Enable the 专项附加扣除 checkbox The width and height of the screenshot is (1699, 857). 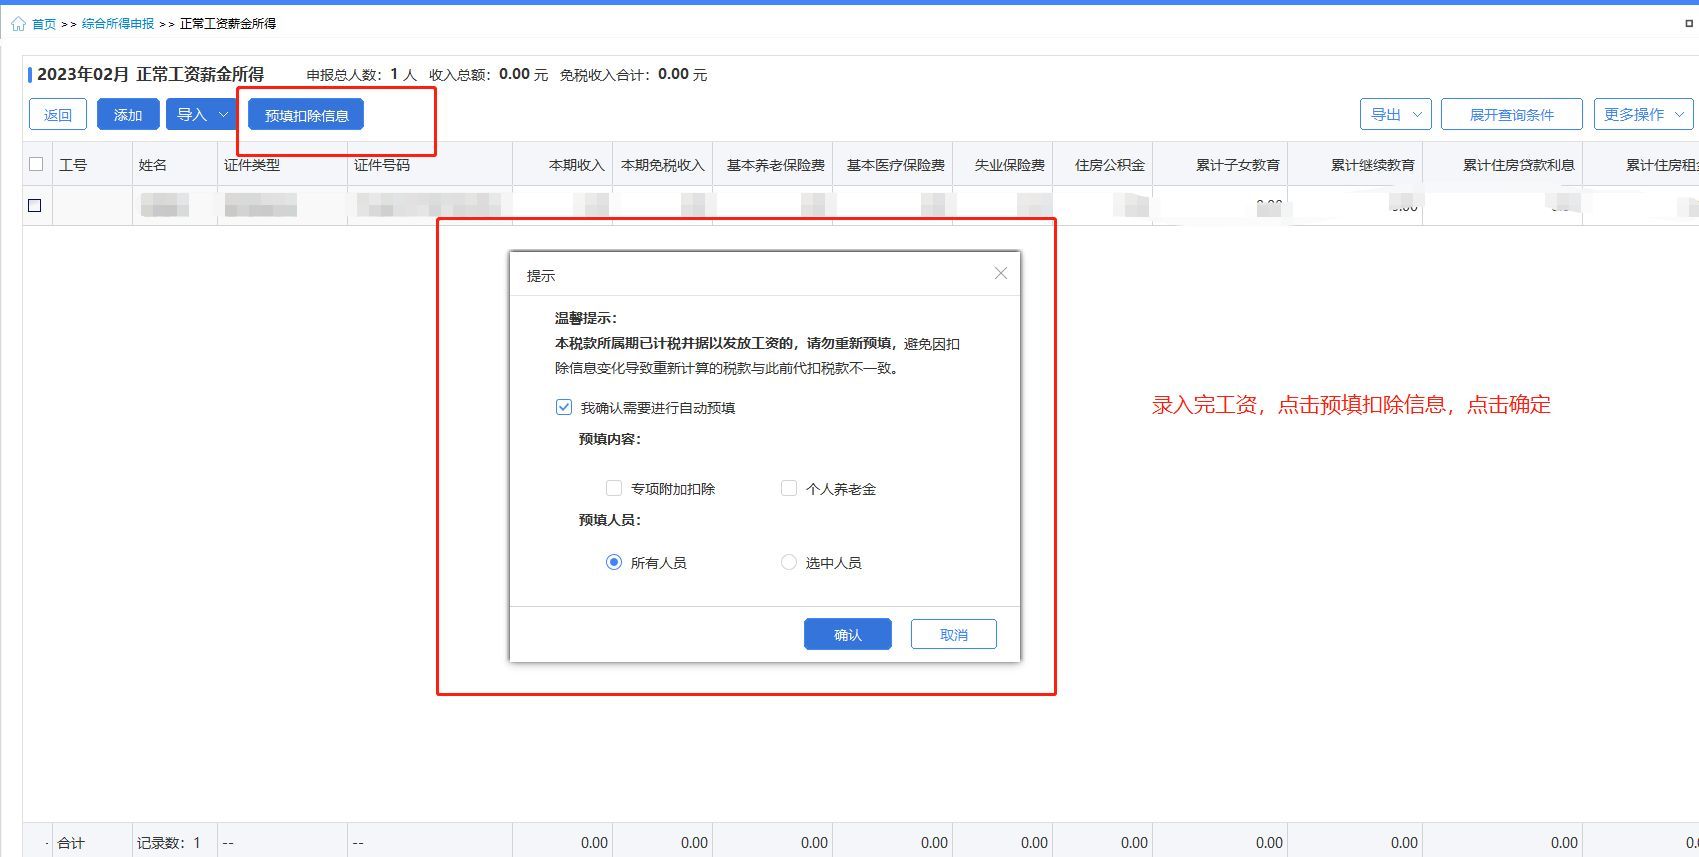coord(614,488)
